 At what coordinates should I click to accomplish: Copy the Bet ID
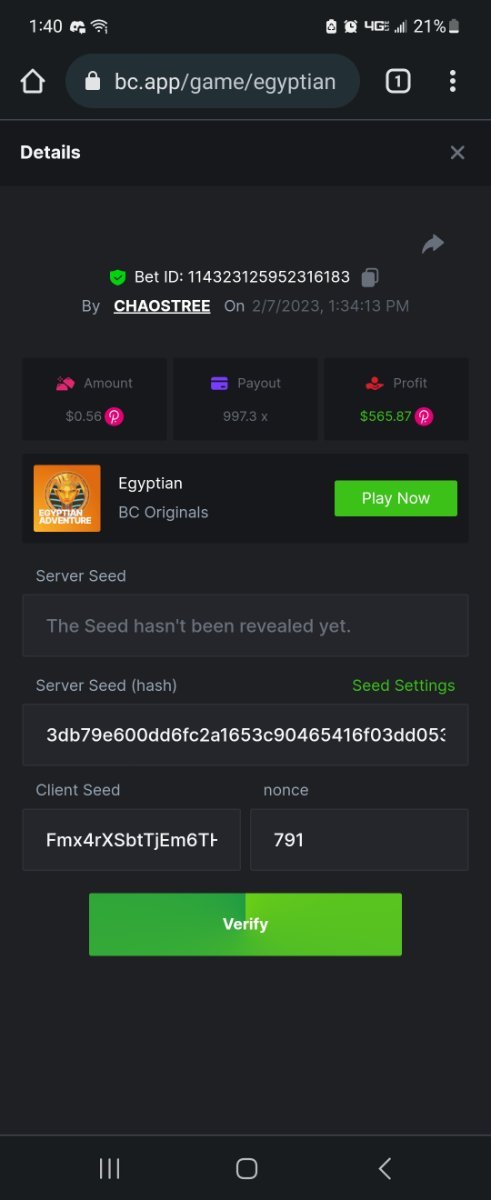click(x=370, y=277)
